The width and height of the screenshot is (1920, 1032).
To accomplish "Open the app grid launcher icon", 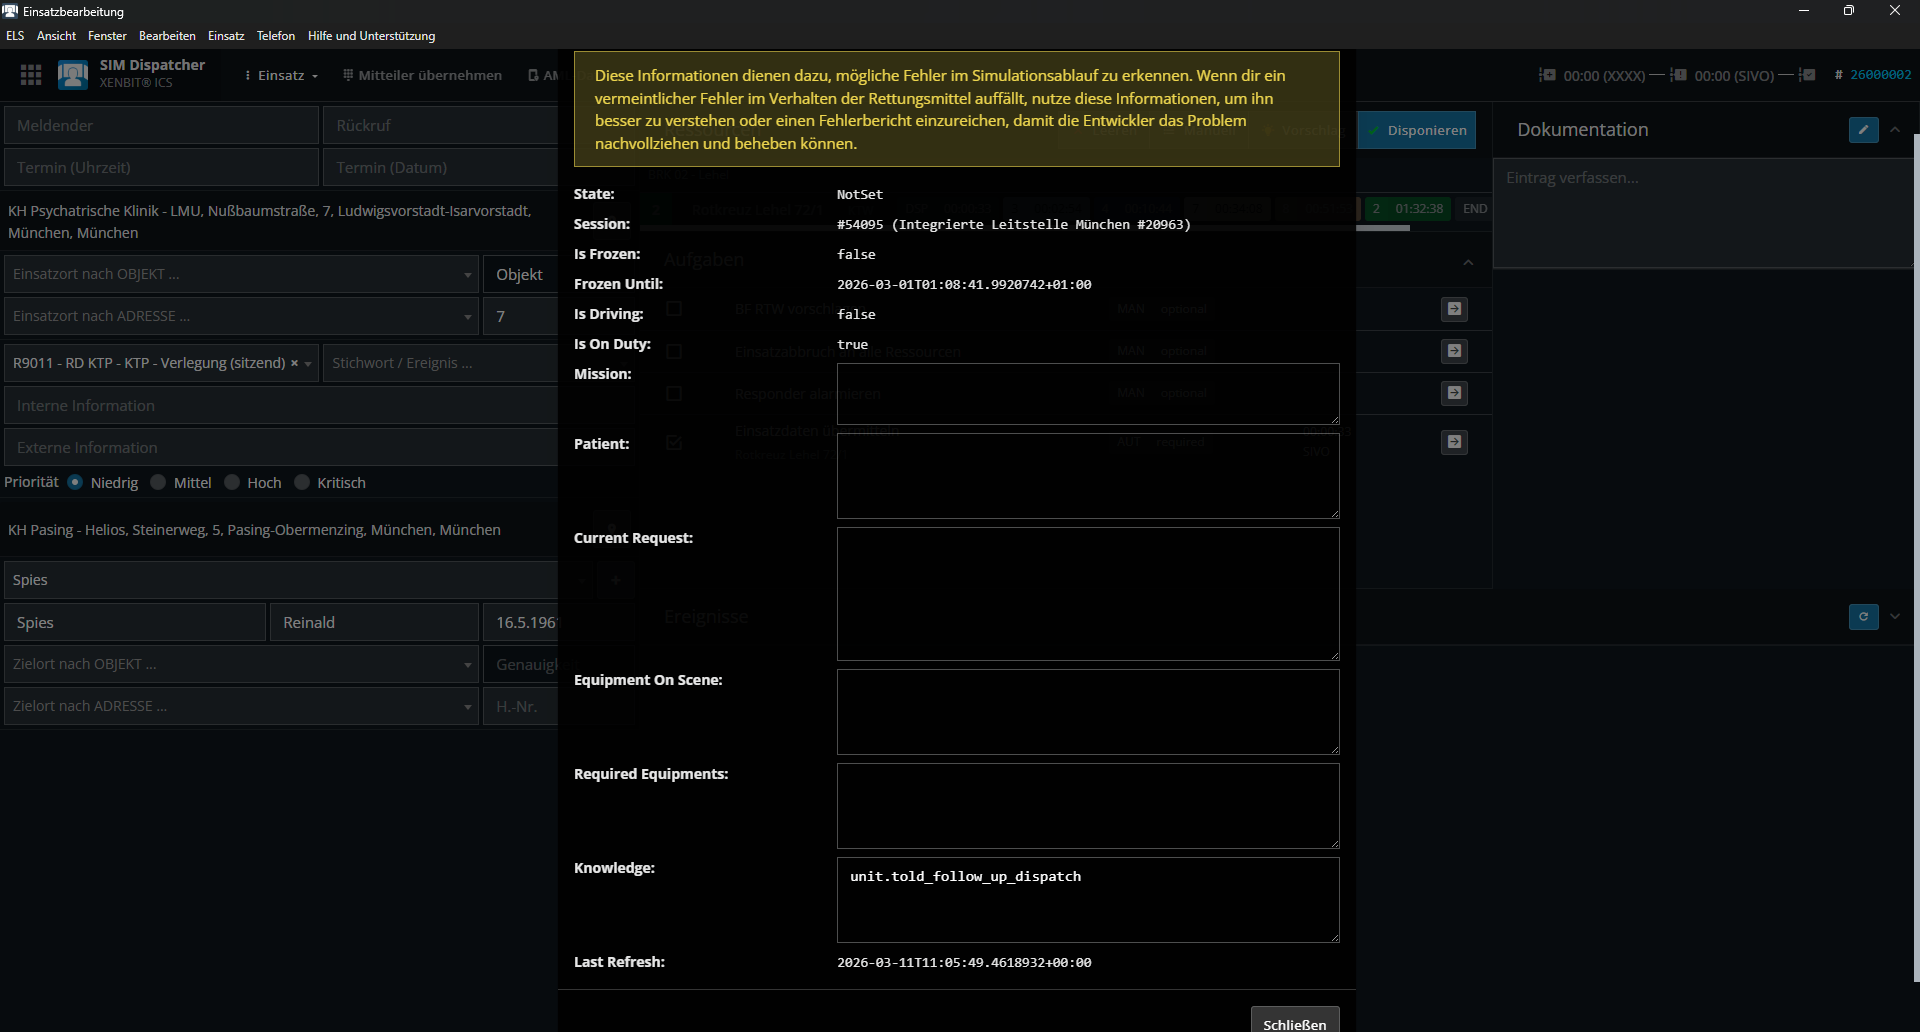I will [31, 75].
